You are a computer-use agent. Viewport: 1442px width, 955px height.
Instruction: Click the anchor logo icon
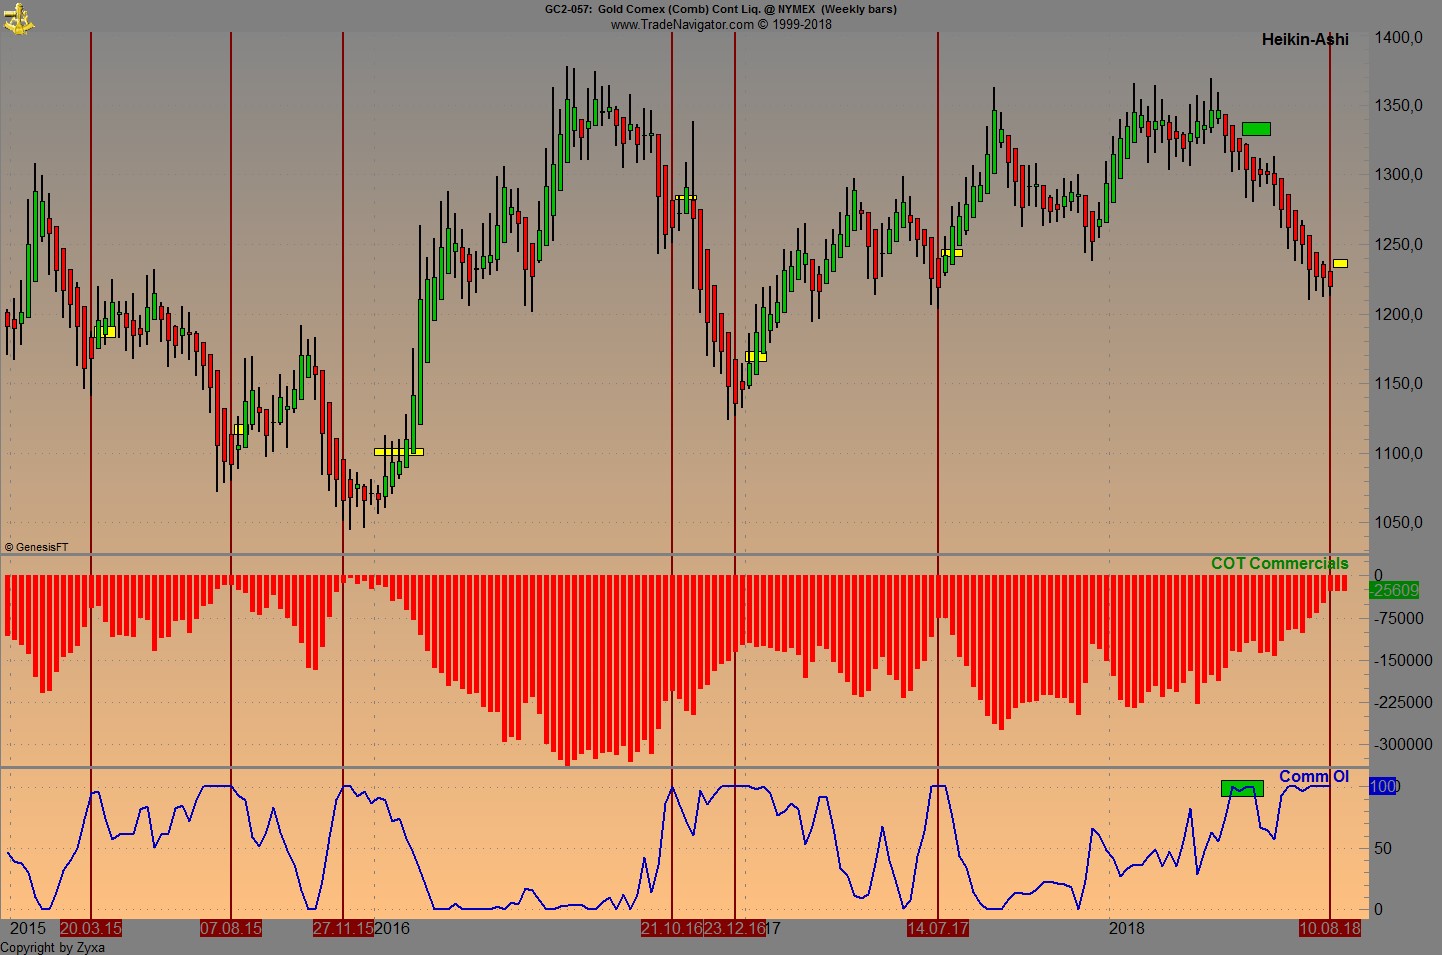18,18
